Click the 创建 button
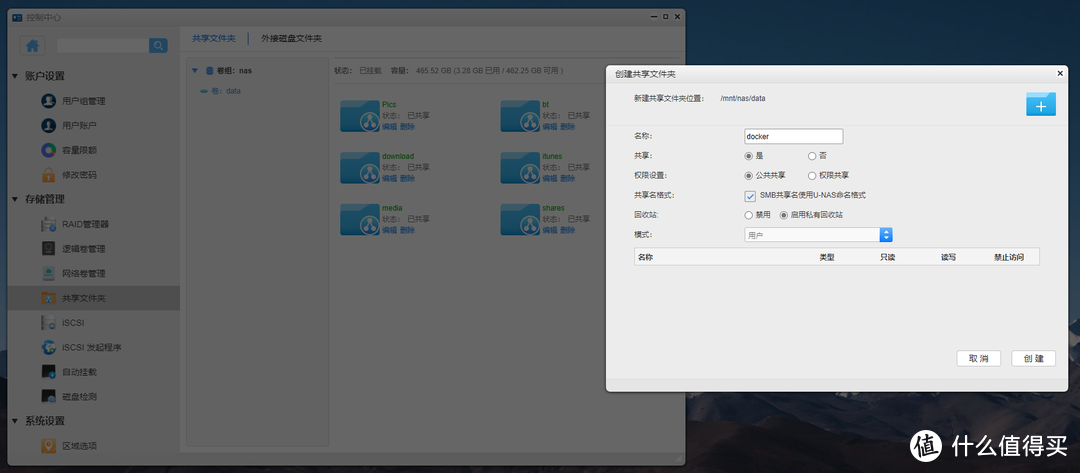1080x473 pixels. (1033, 358)
